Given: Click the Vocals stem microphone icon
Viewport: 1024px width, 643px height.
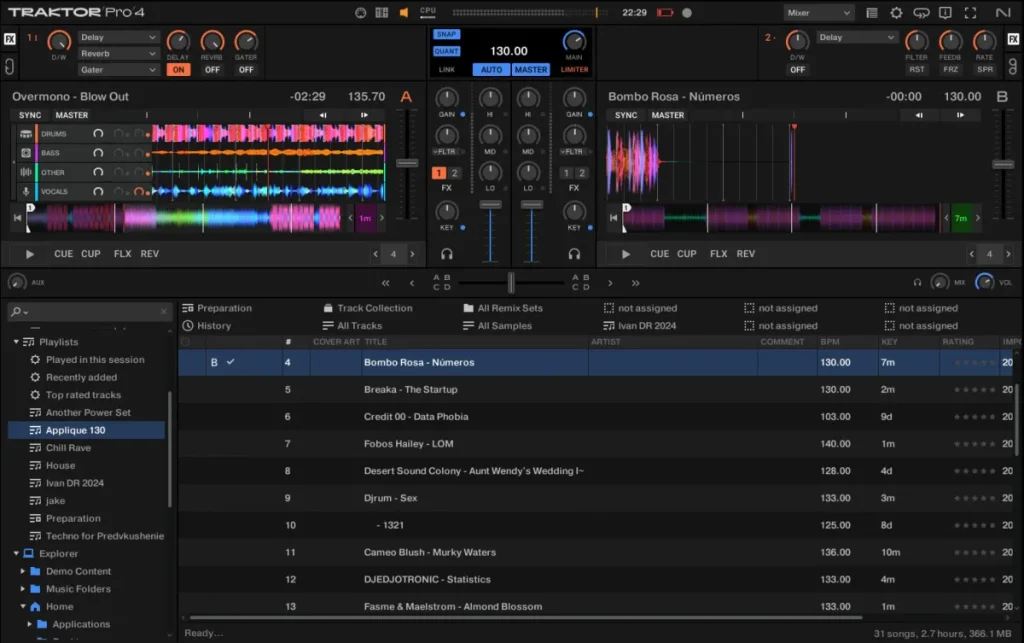Looking at the screenshot, I should (x=27, y=191).
